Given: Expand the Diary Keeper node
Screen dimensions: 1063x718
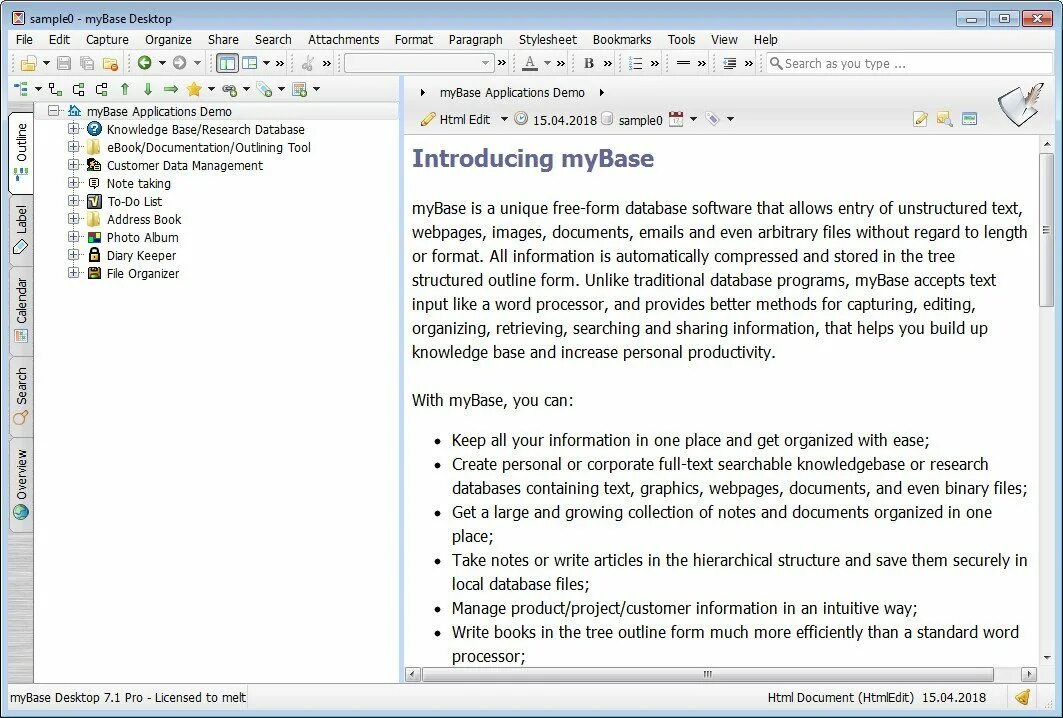Looking at the screenshot, I should click(73, 255).
